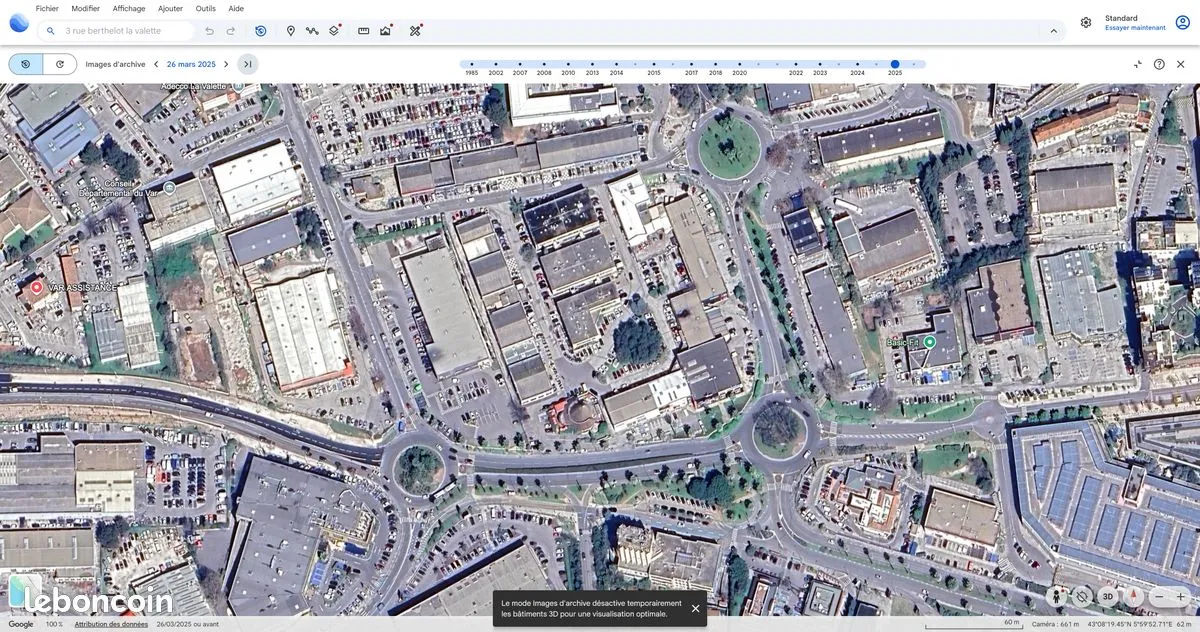
Task: Click the 100 % loading status
Action: pyautogui.click(x=54, y=624)
